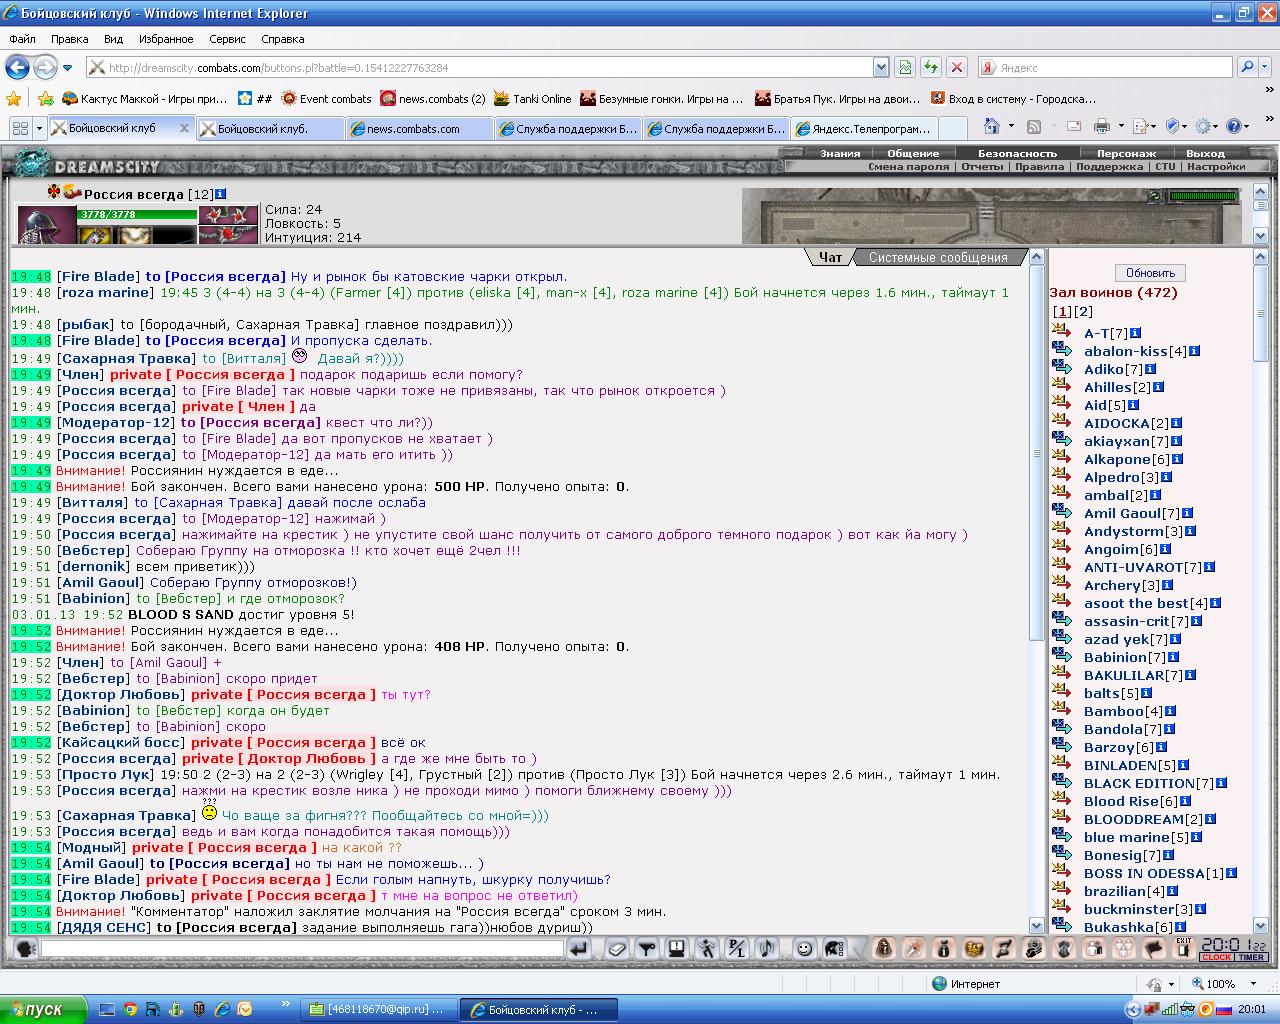The height and width of the screenshot is (1024, 1280).
Task: Open the smiley emoticons picker
Action: pos(804,949)
